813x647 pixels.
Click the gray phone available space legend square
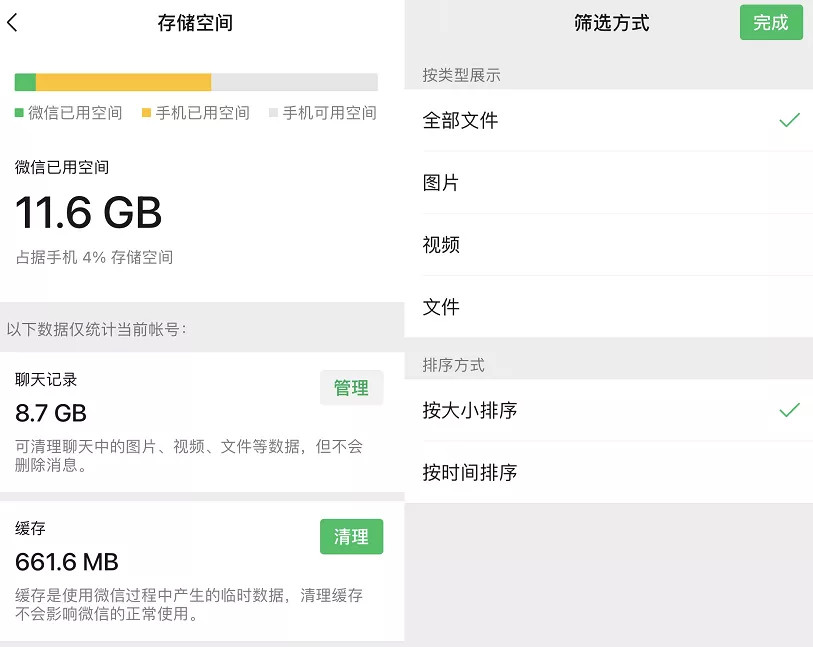pyautogui.click(x=273, y=112)
